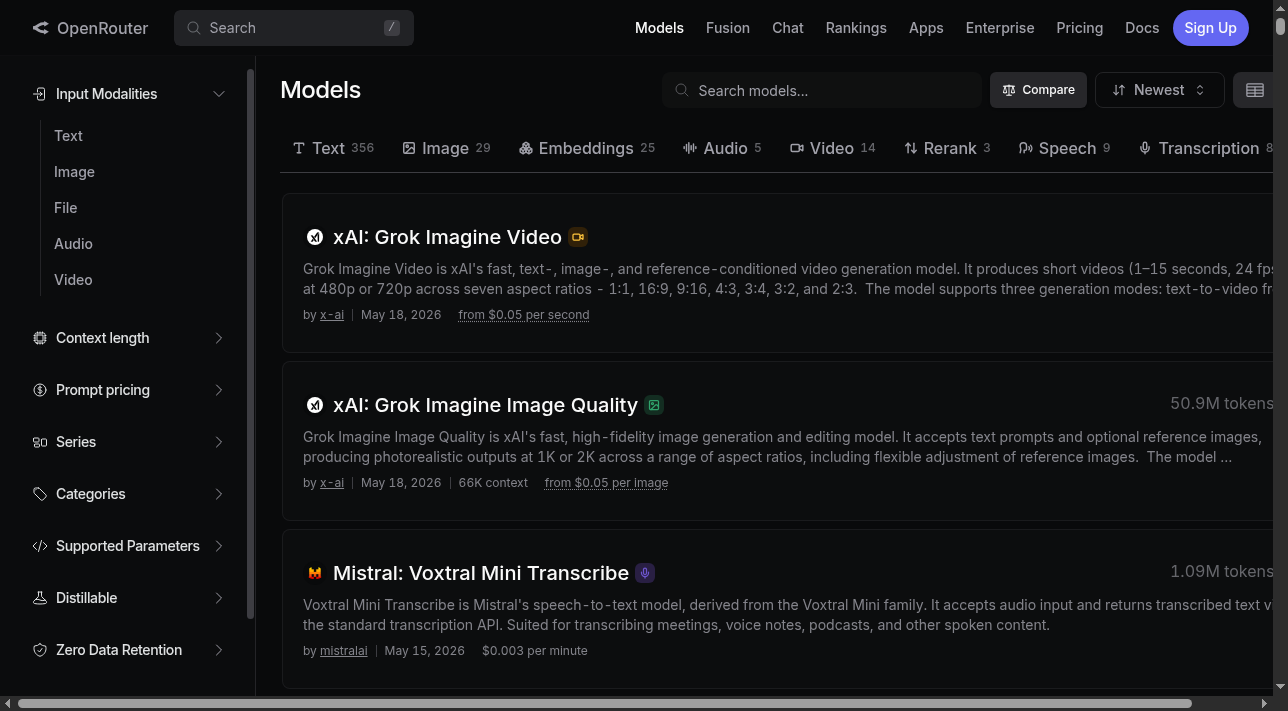Click the xAI logo on Grok Imagine Video
The image size is (1288, 711).
[315, 237]
